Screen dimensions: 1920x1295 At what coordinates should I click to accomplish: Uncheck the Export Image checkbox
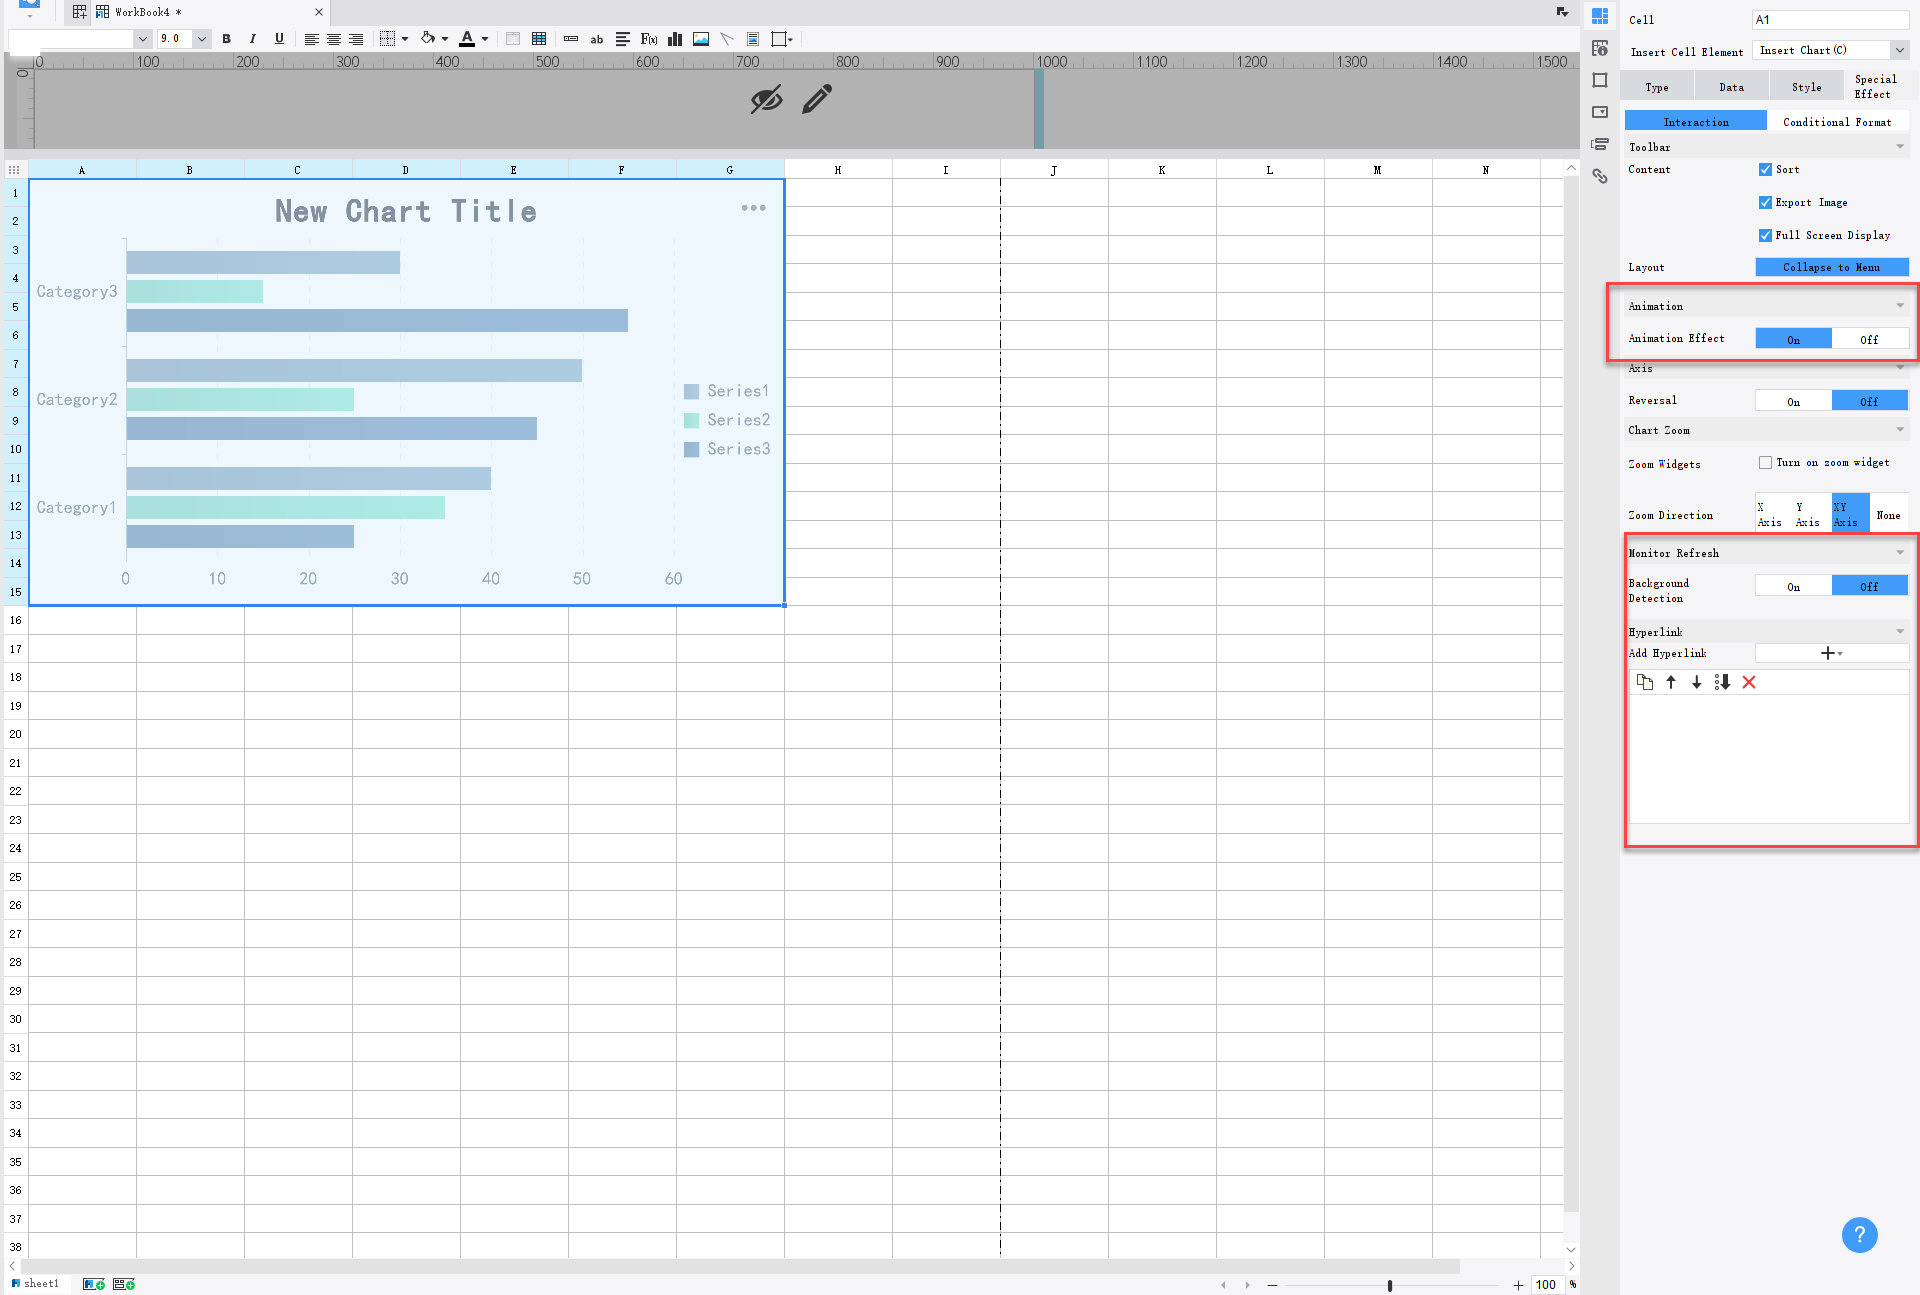tap(1765, 203)
